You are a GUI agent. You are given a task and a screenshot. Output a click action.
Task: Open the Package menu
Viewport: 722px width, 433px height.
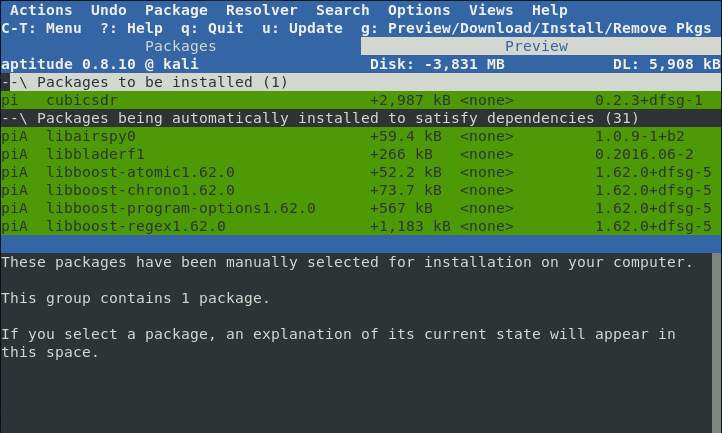tap(176, 10)
